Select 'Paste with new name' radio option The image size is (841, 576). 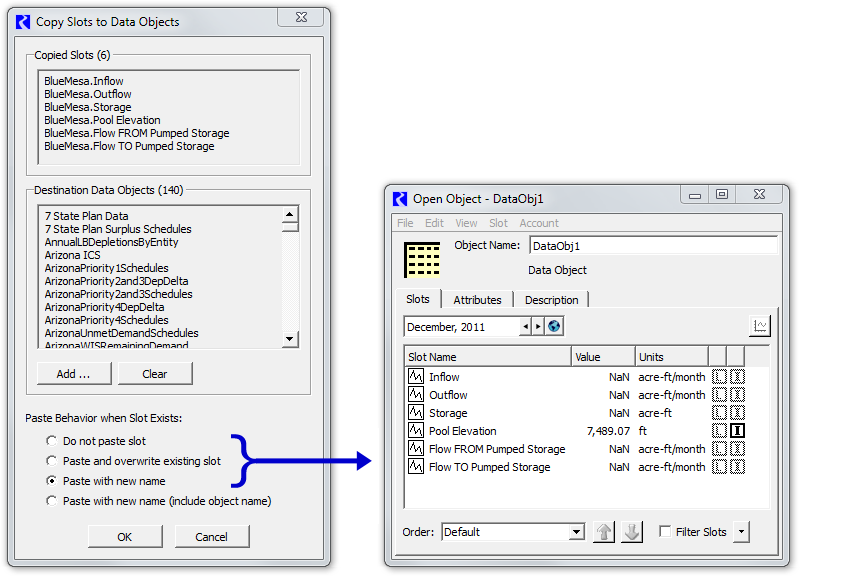51,481
